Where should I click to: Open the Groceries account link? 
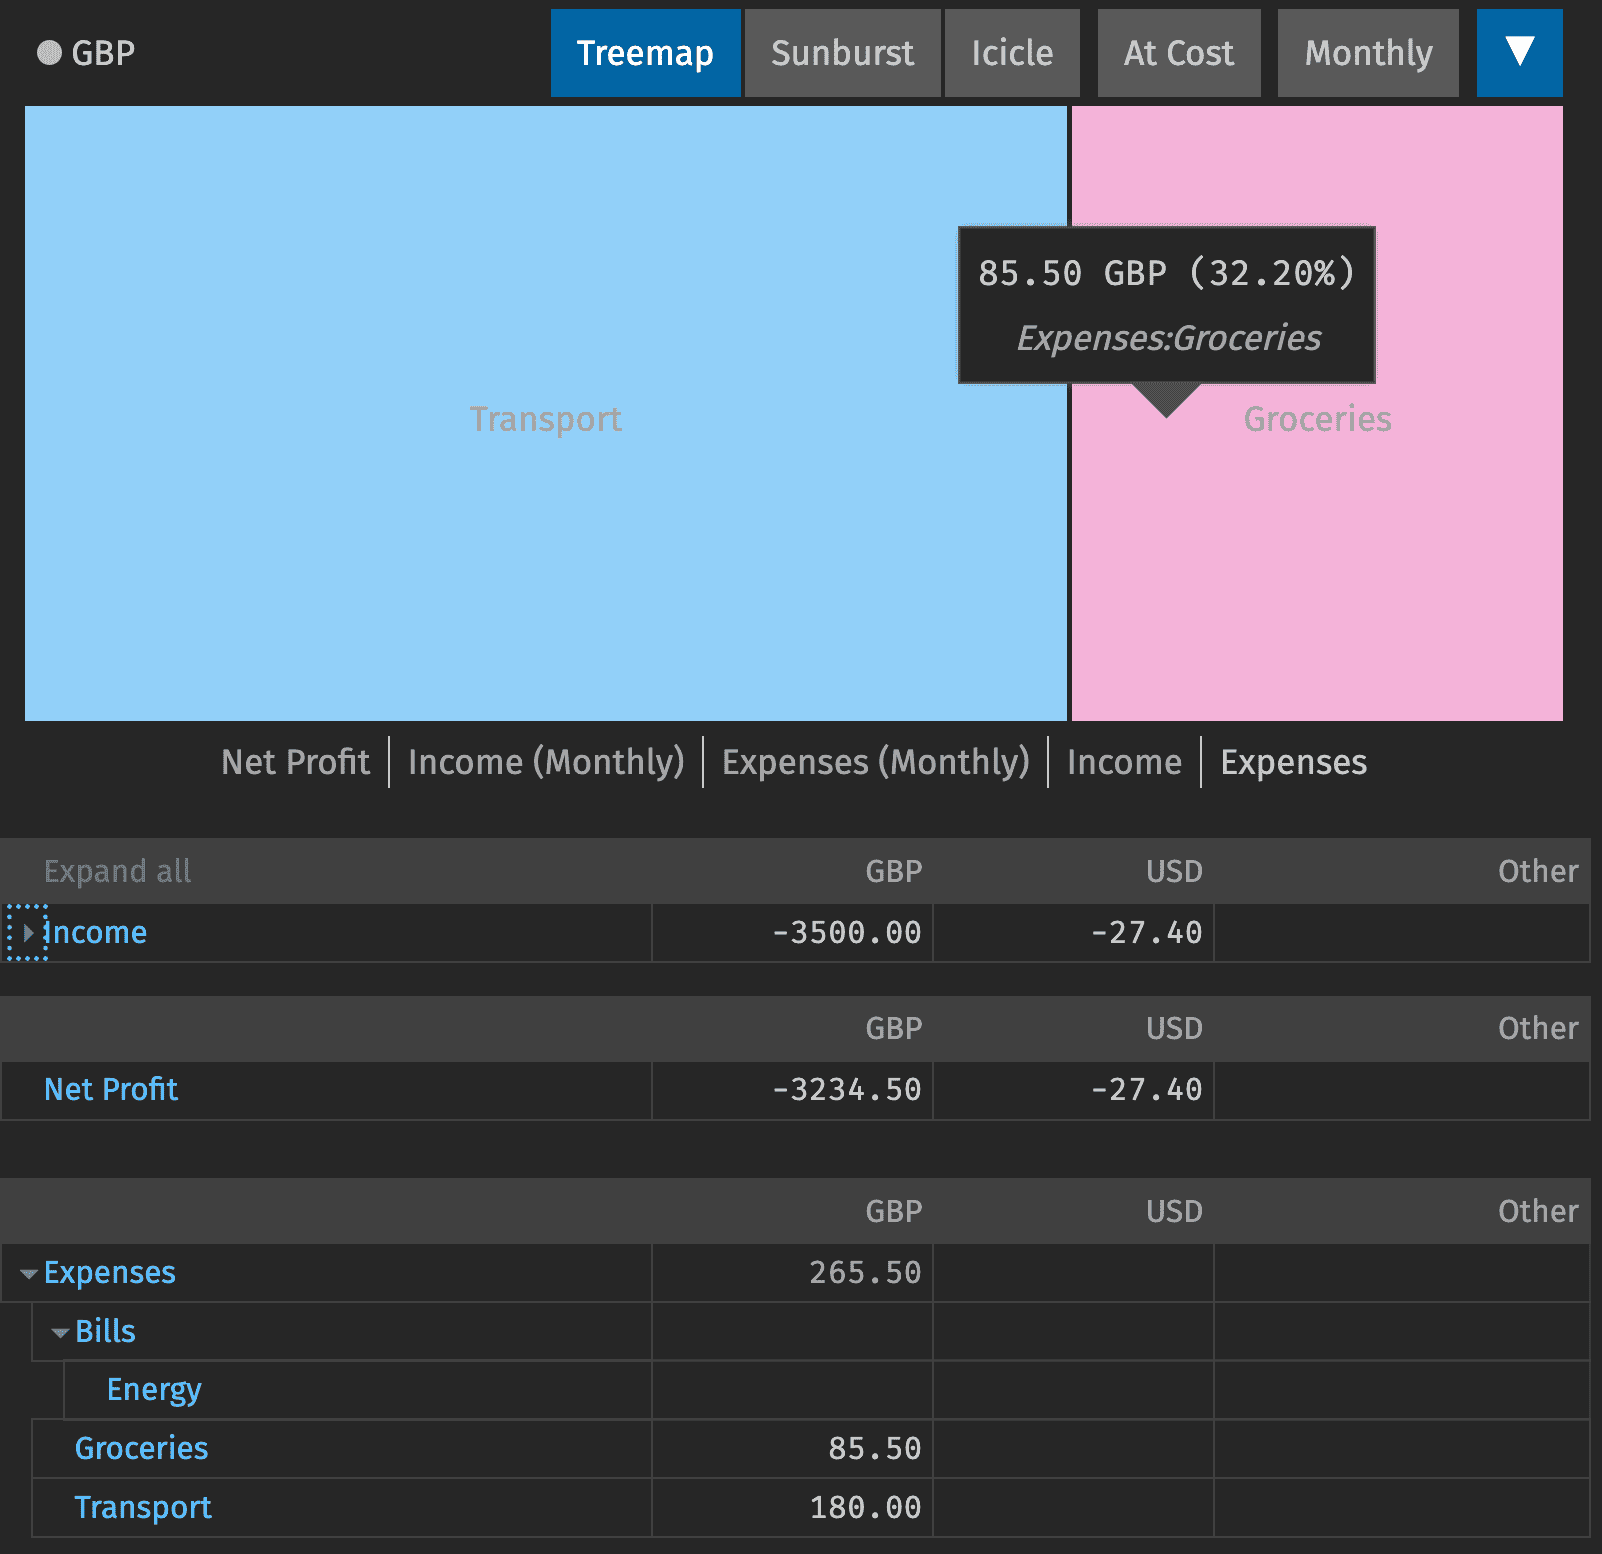tap(141, 1448)
